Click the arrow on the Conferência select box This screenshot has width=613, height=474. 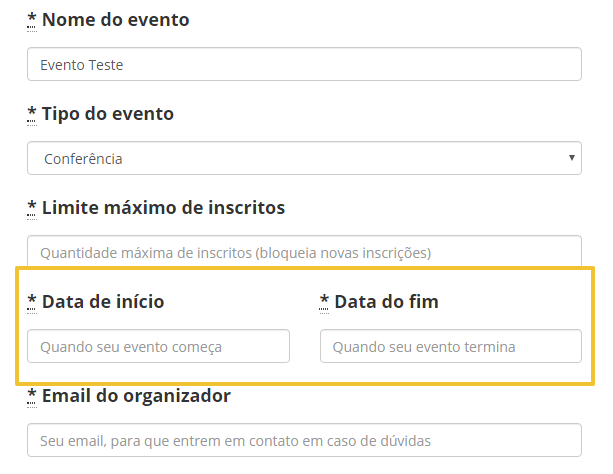click(x=571, y=158)
